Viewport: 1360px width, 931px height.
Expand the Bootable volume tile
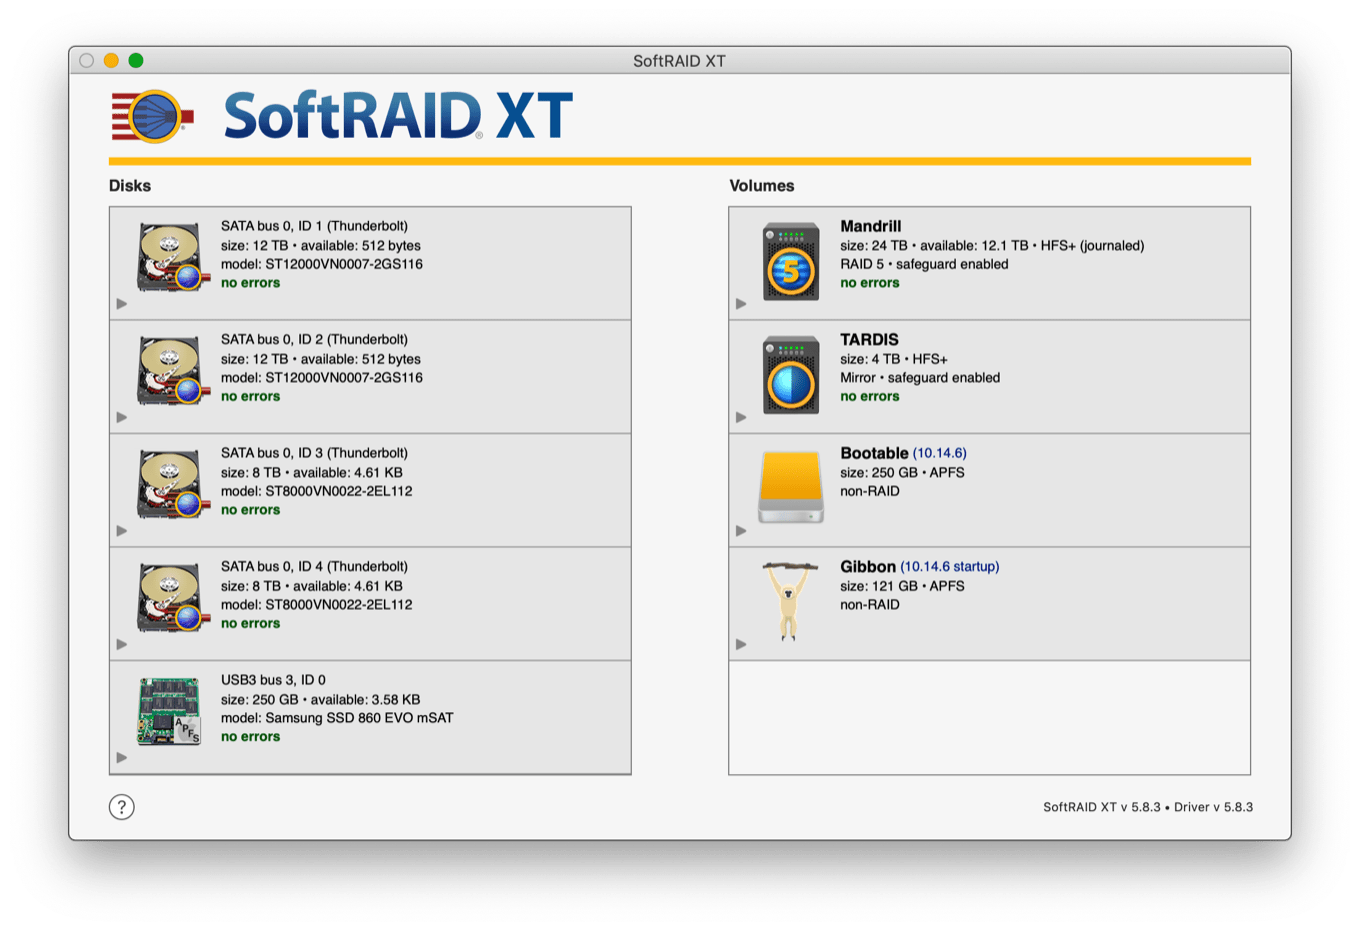pyautogui.click(x=741, y=531)
